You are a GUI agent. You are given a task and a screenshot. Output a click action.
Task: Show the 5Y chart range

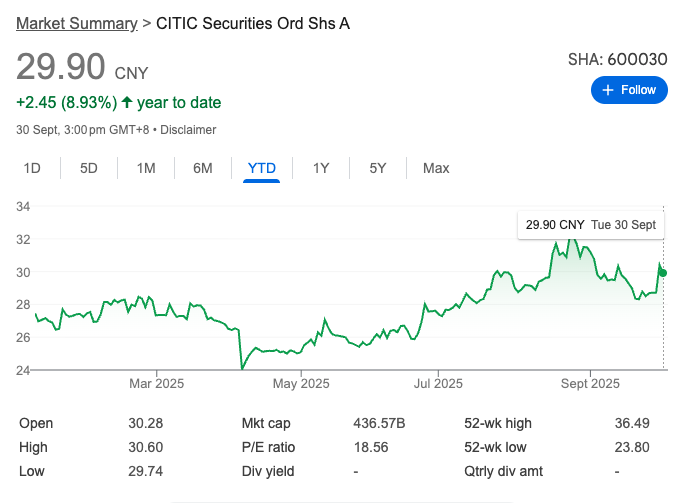(x=377, y=168)
